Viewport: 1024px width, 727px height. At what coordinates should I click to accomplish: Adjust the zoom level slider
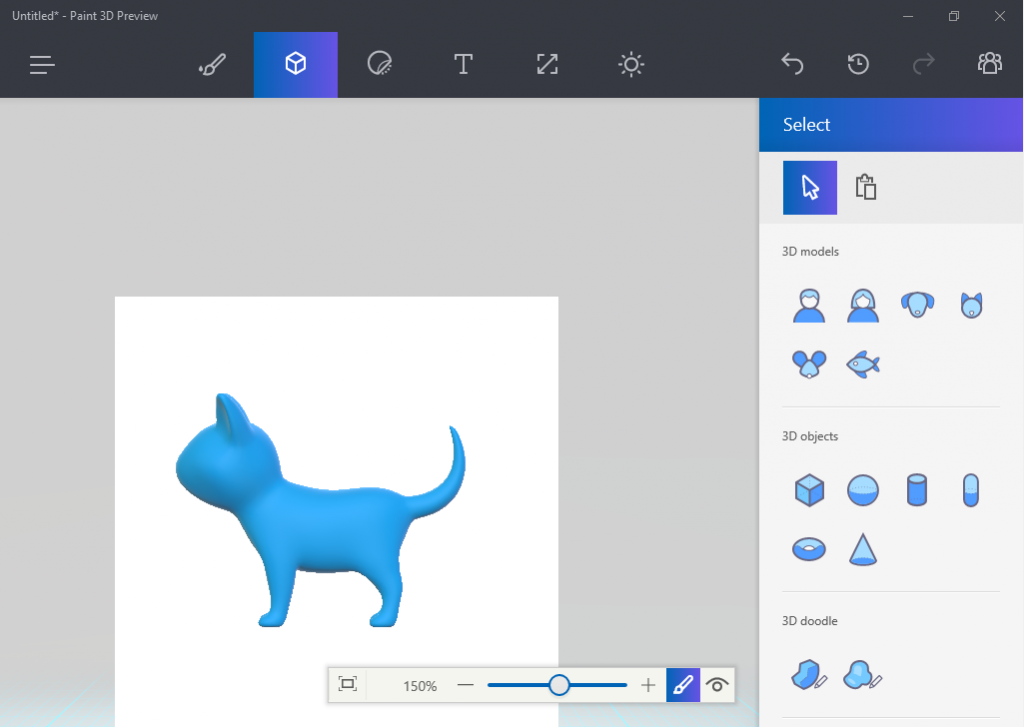click(558, 685)
